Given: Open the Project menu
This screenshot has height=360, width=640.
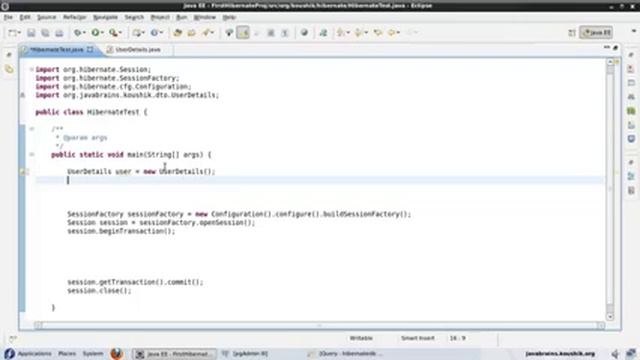Looking at the screenshot, I should click(x=160, y=17).
